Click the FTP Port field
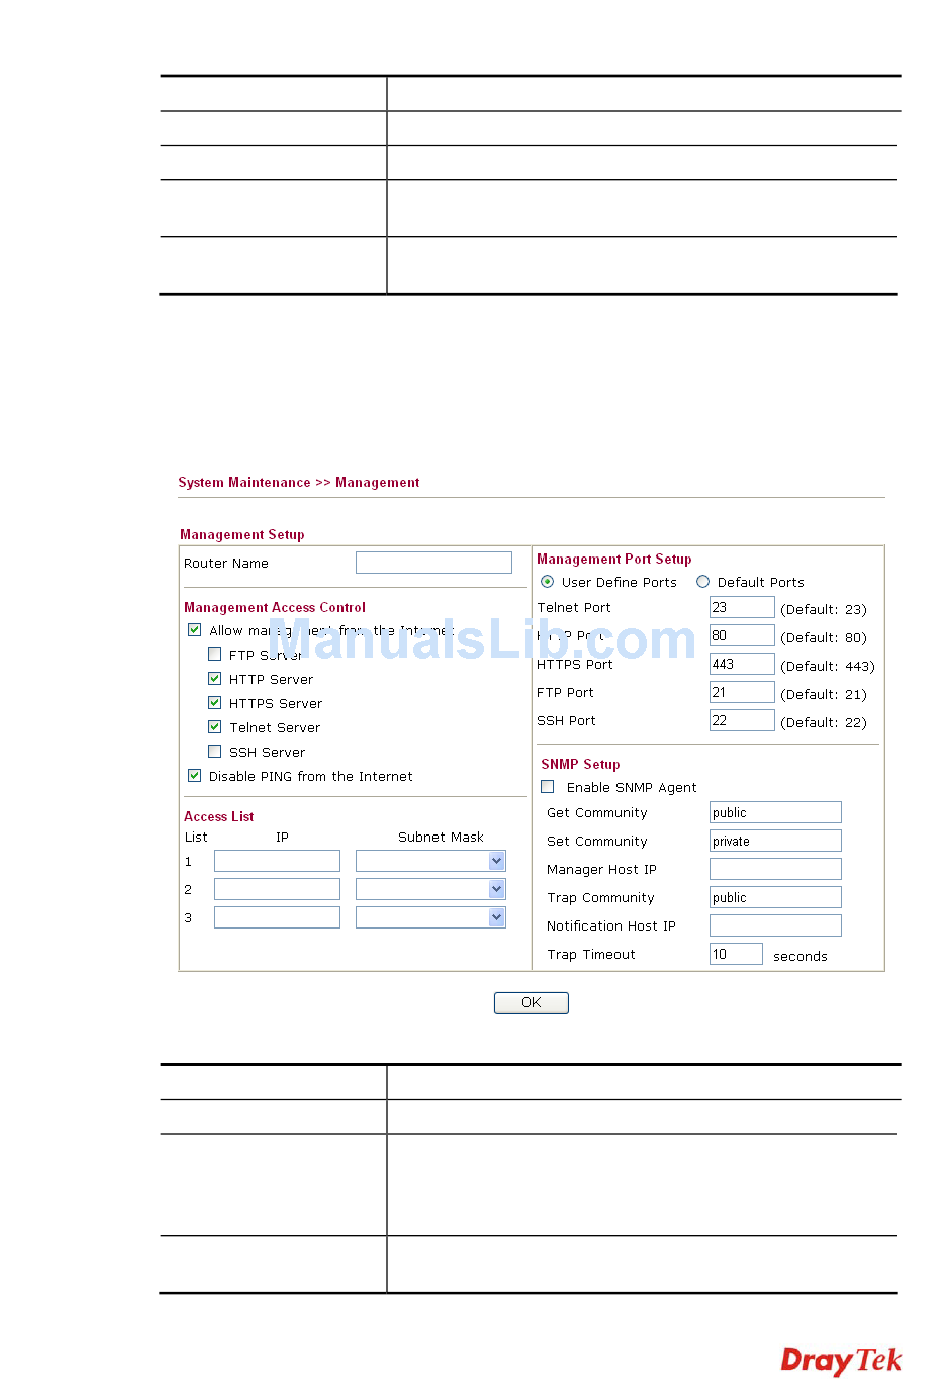Screen dimensions: 950x1387 [742, 692]
